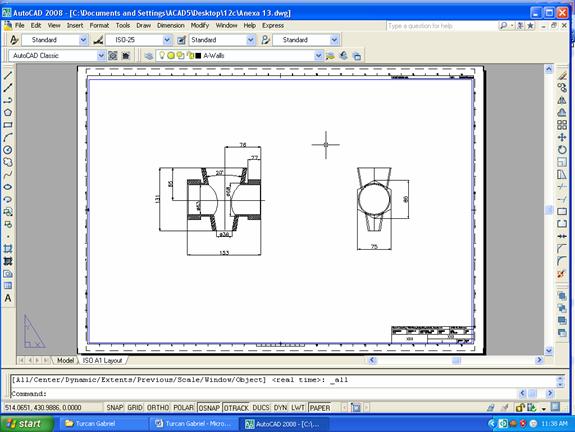Toggle OTRACK object snap tracking
The width and height of the screenshot is (575, 432).
click(236, 408)
